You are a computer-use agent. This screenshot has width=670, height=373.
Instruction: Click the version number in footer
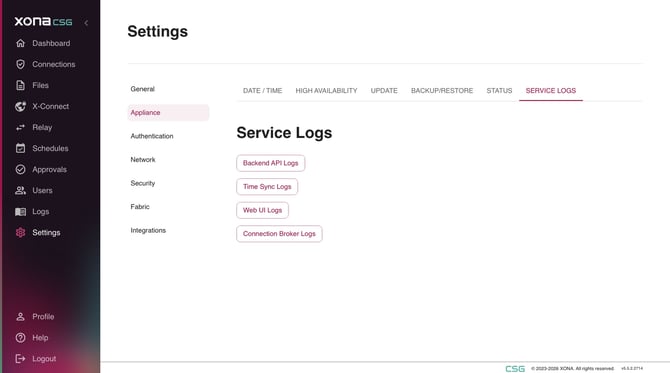pos(632,368)
